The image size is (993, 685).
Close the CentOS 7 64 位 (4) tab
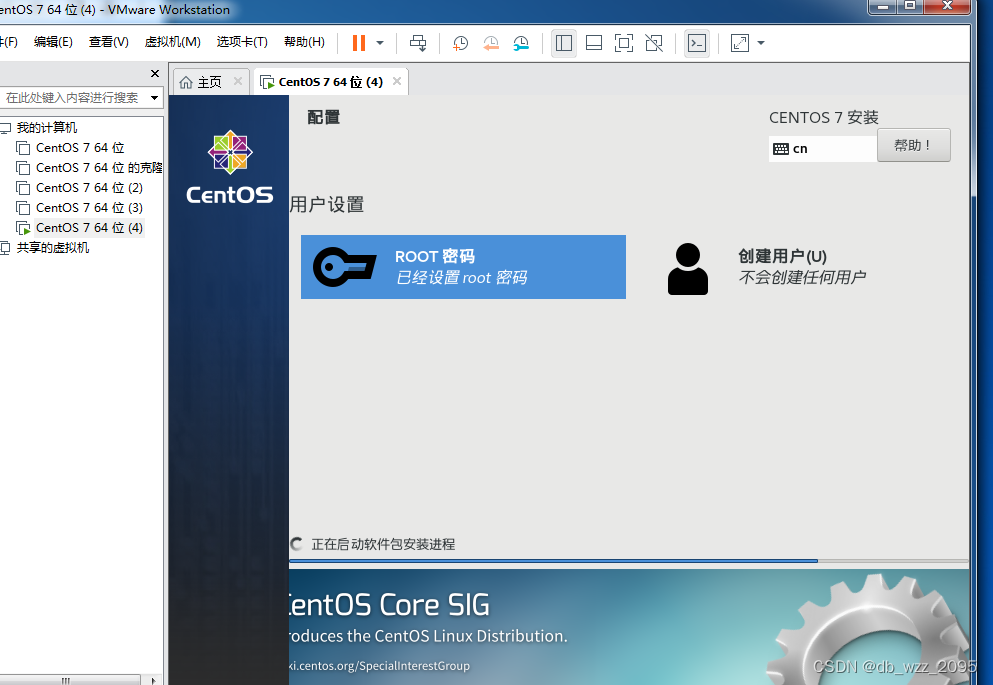pyautogui.click(x=397, y=81)
